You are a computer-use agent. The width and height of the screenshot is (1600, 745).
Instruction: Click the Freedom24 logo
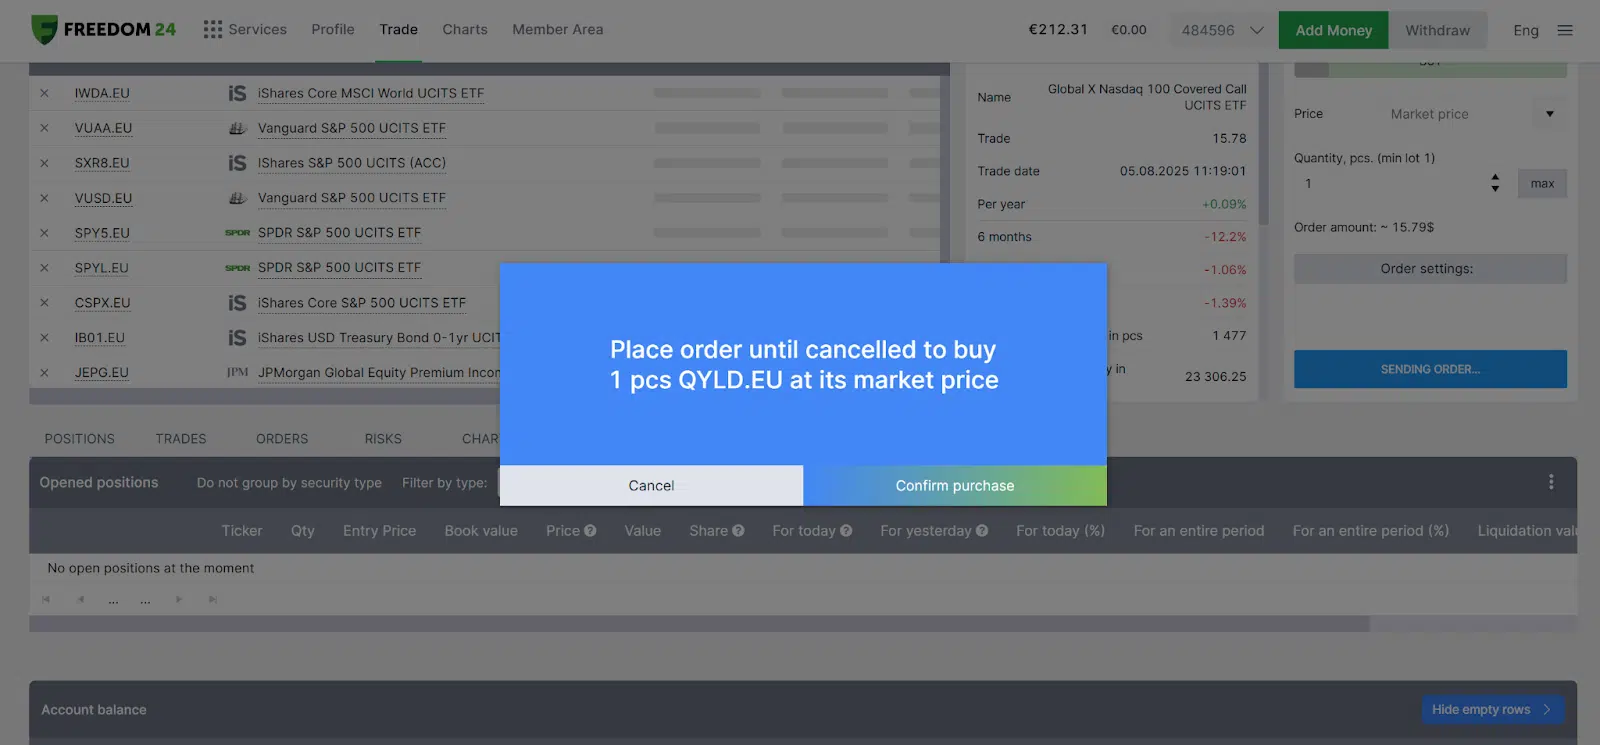(103, 30)
